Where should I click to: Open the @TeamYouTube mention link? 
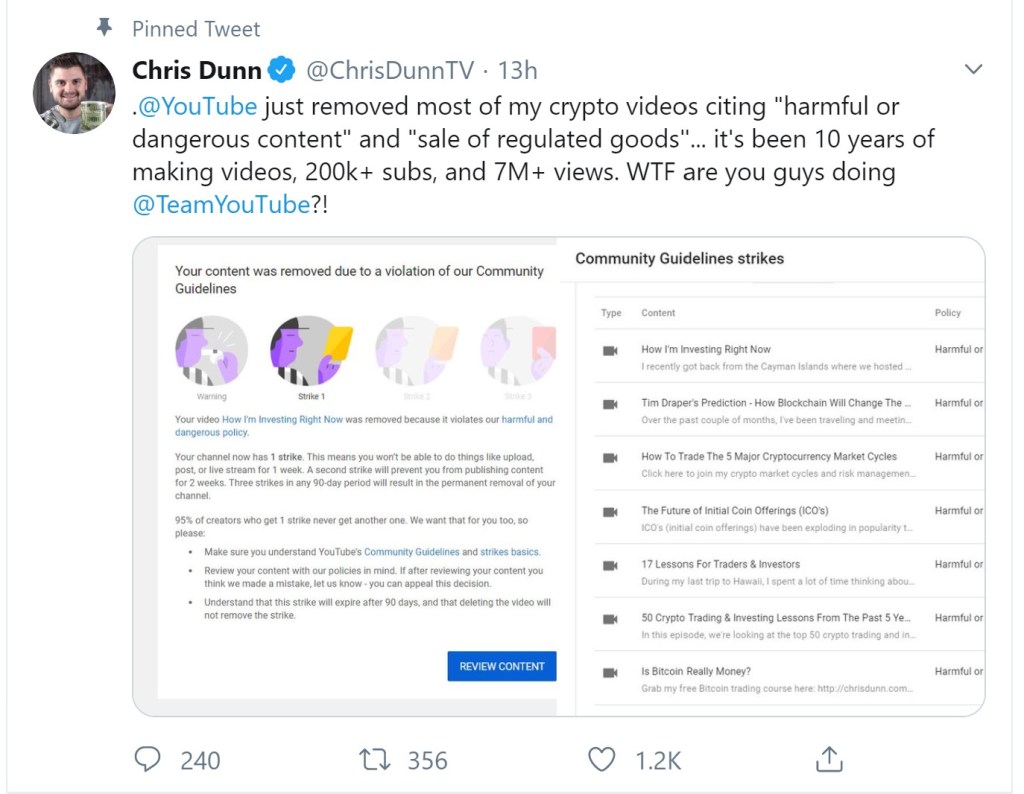point(221,205)
